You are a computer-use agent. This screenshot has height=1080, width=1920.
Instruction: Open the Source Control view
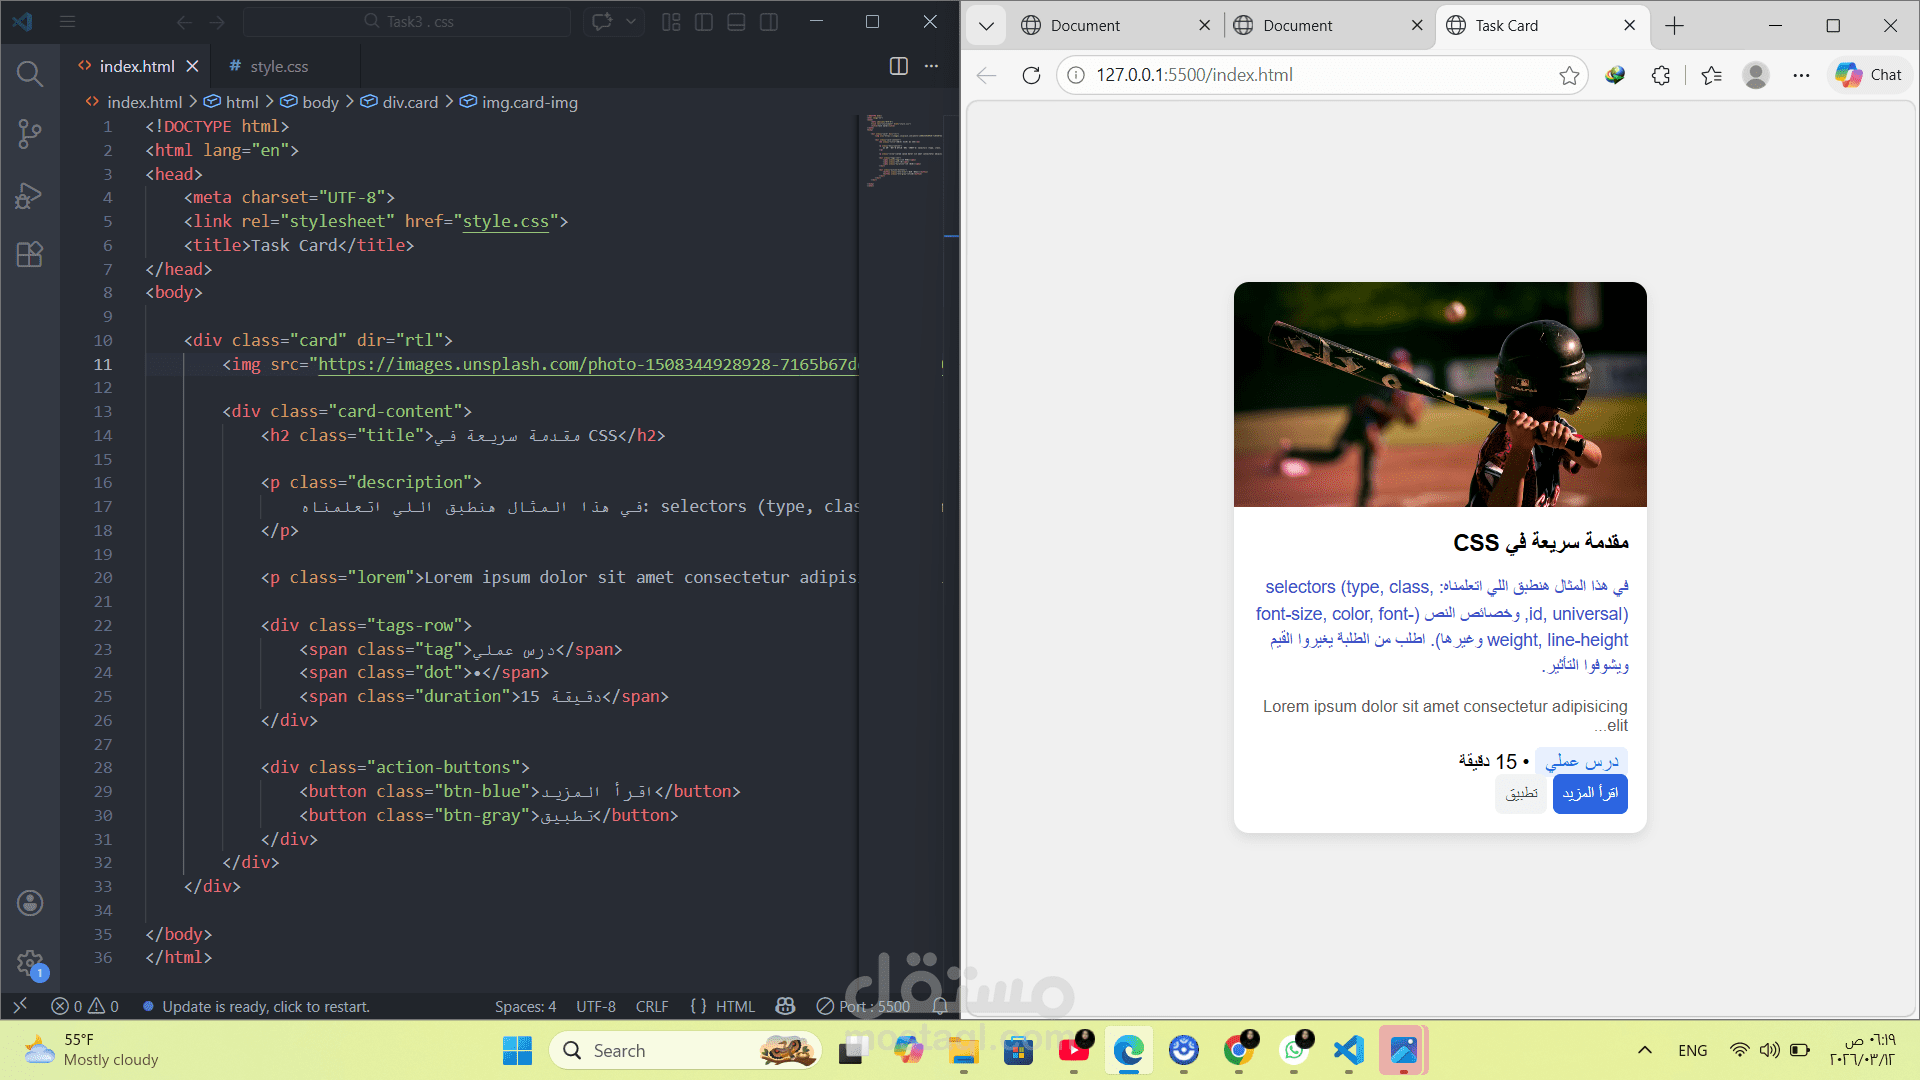coord(29,134)
